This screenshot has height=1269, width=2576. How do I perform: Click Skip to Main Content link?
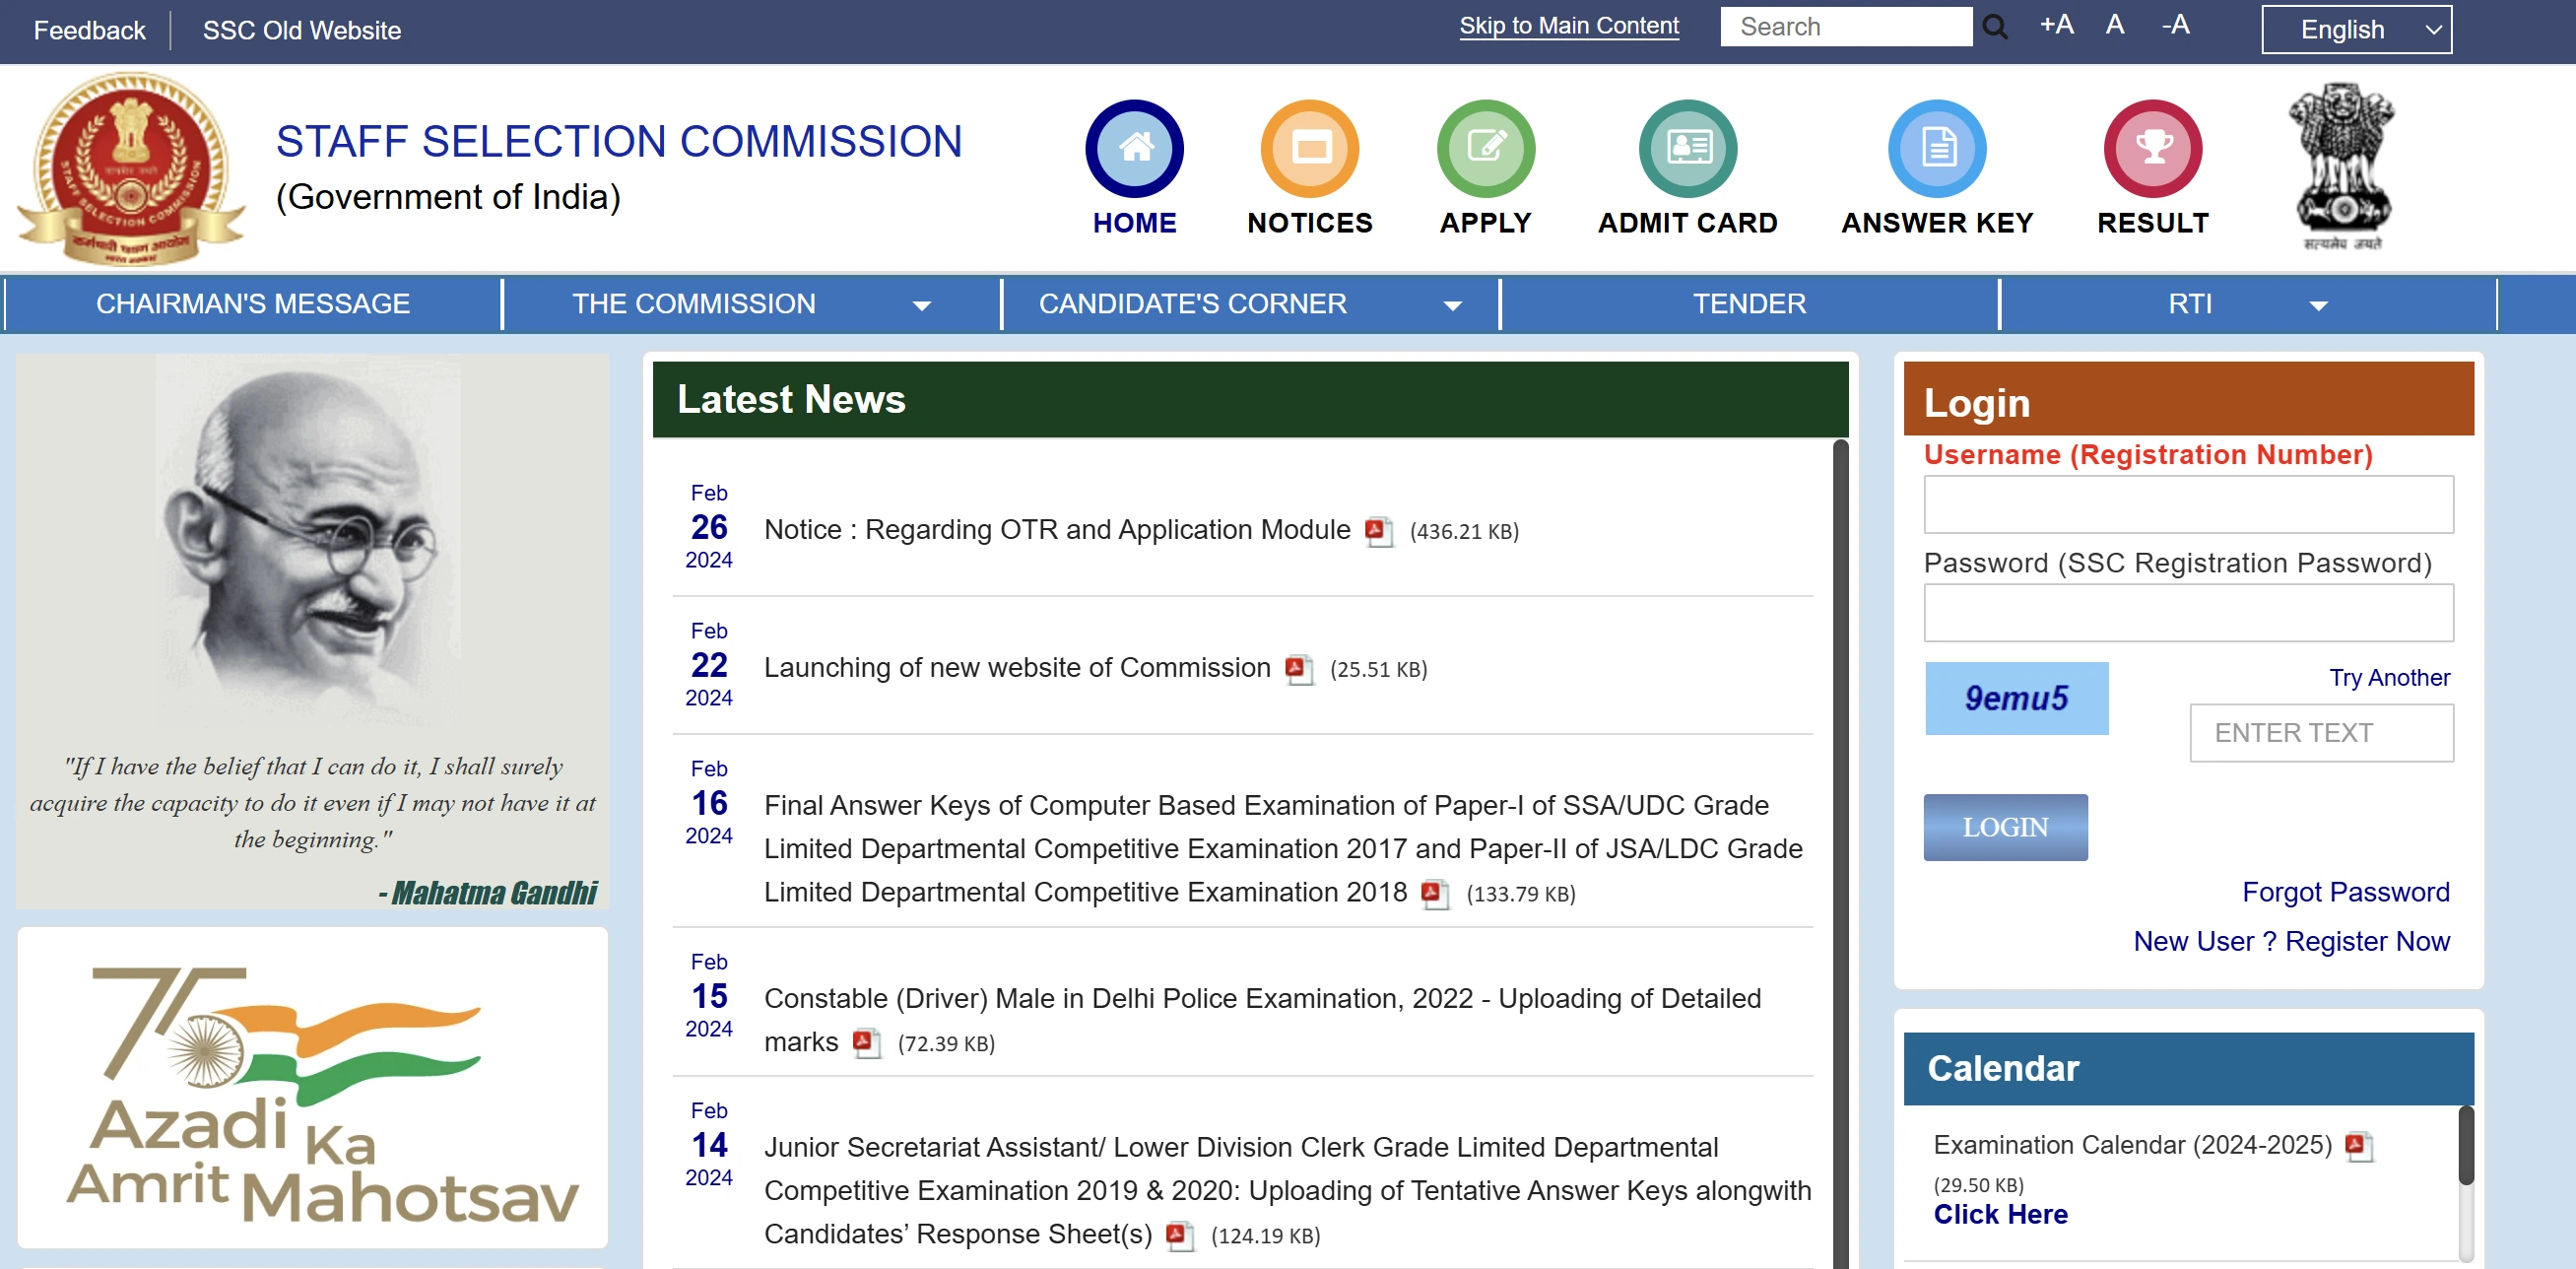point(1568,26)
